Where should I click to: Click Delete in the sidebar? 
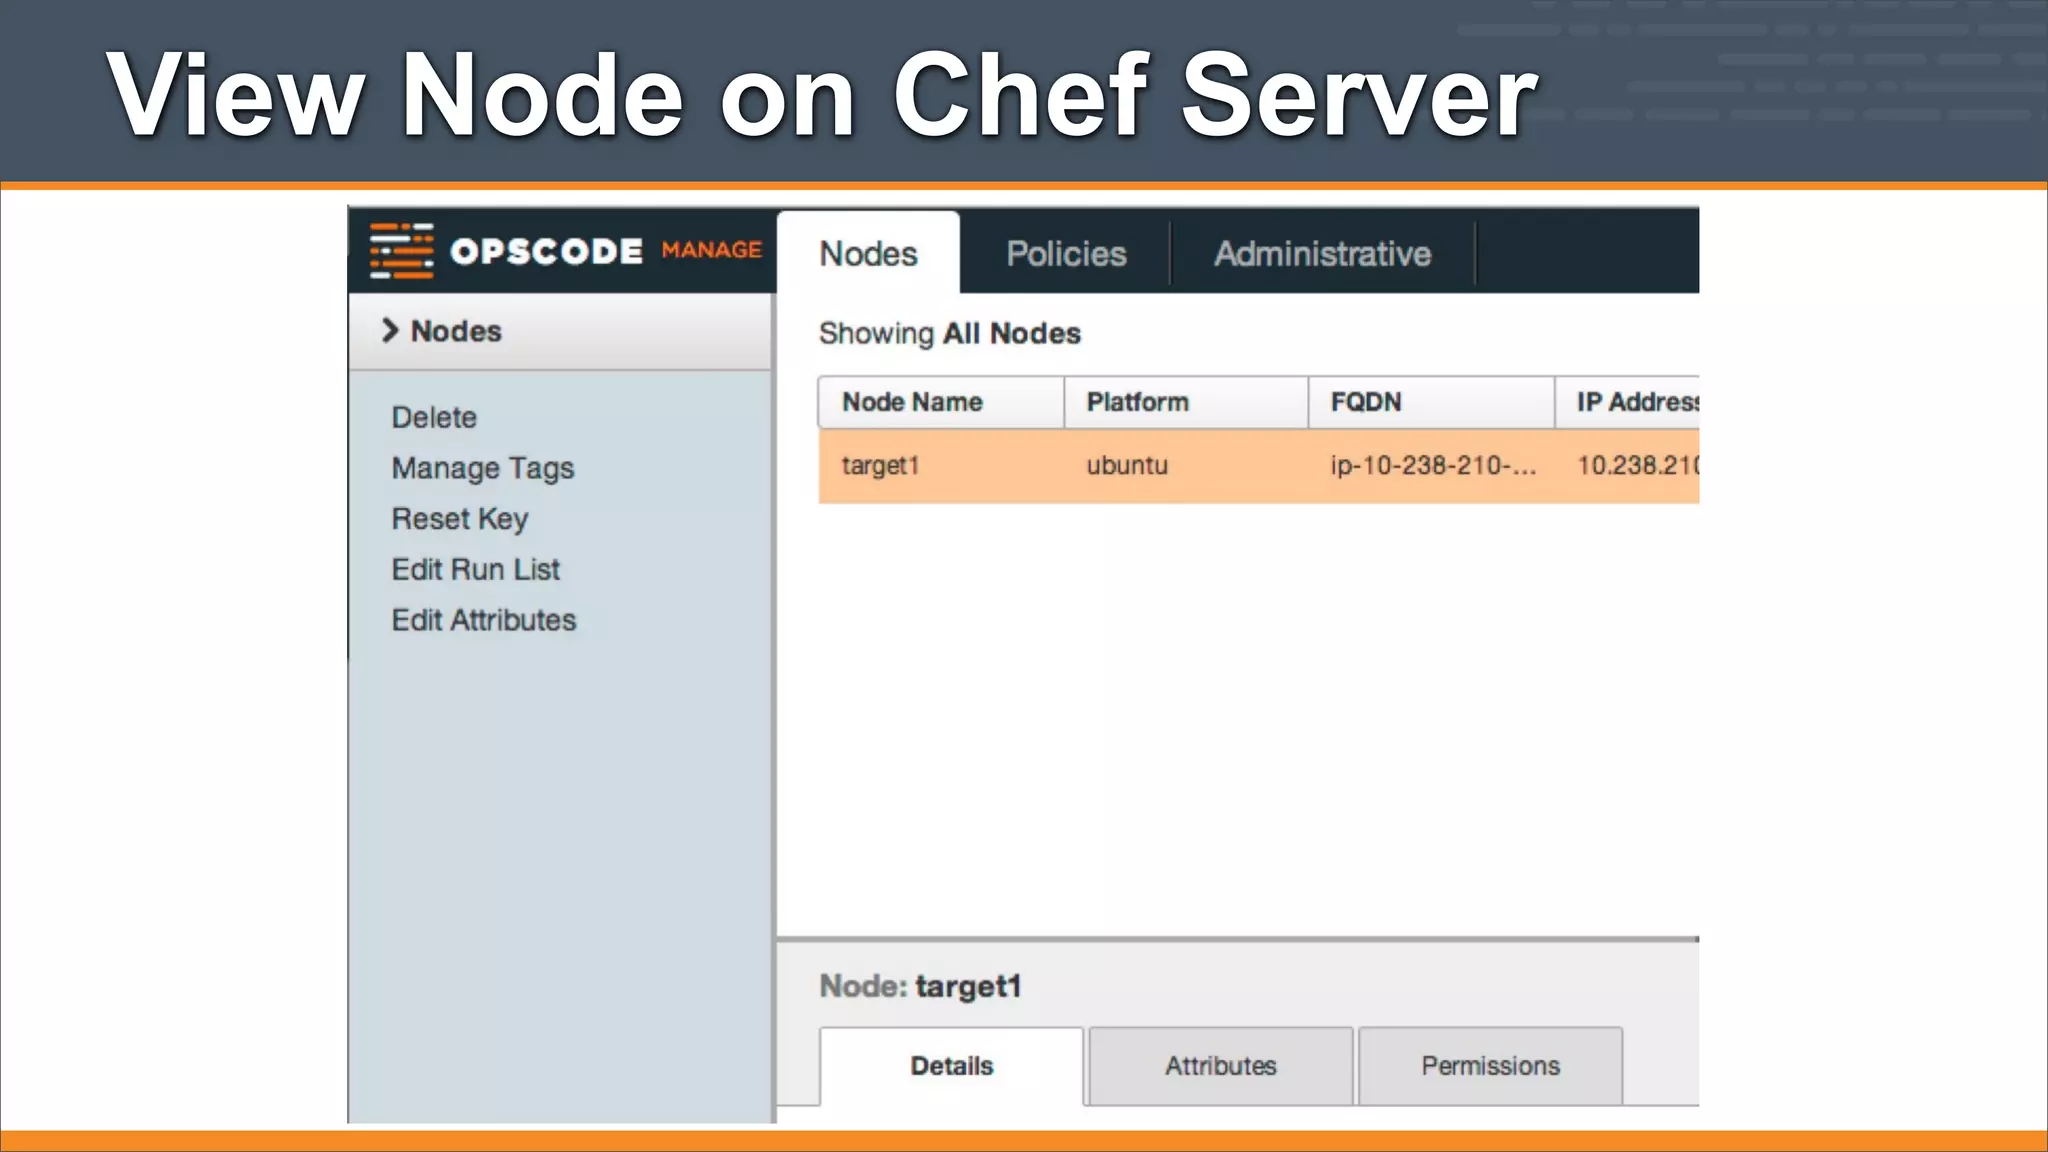[434, 417]
